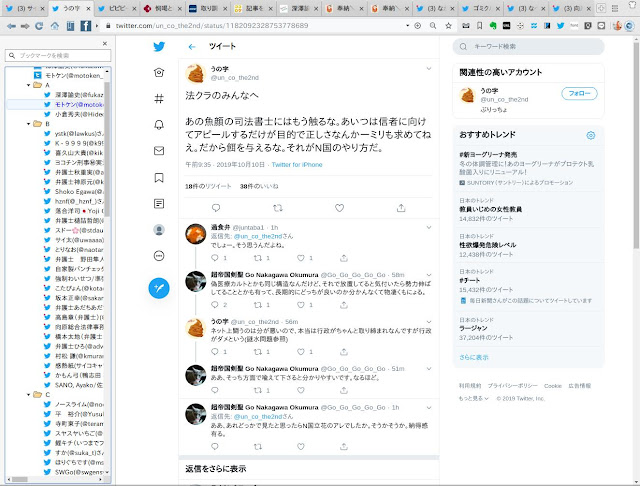
Task: Reload the page with the refresh icon
Action: (x=39, y=26)
